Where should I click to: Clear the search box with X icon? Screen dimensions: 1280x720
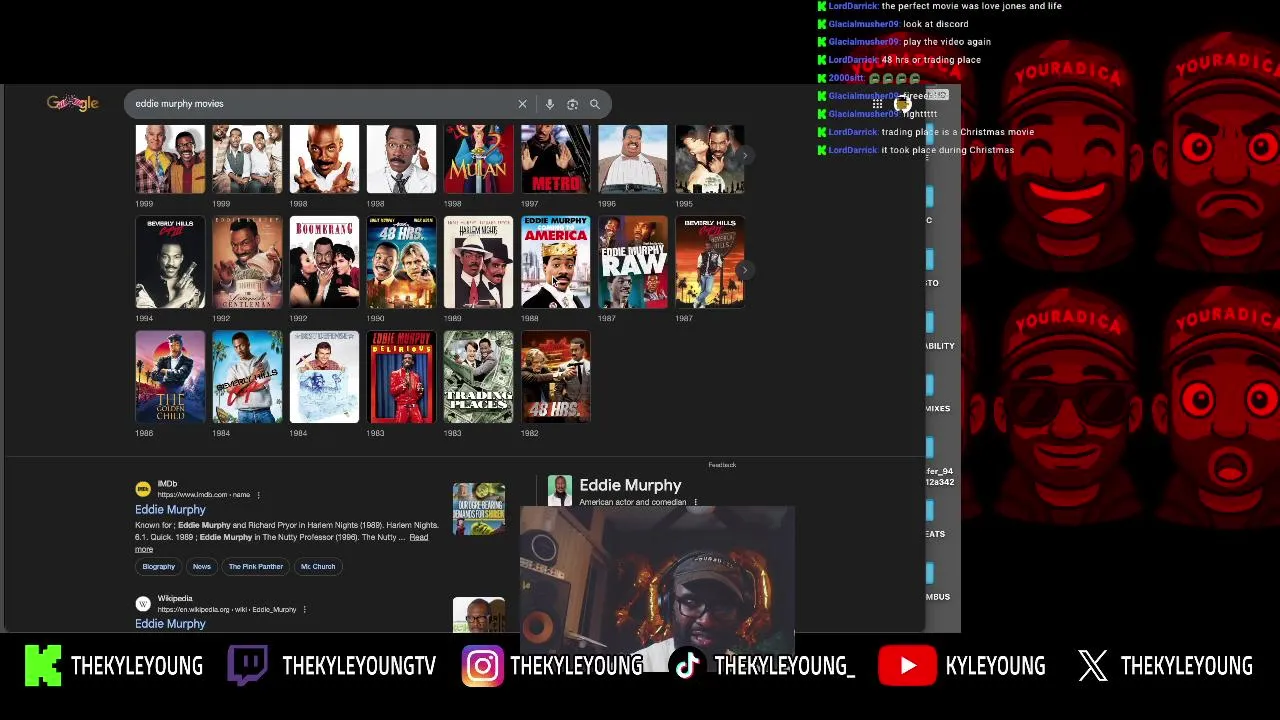(x=522, y=104)
